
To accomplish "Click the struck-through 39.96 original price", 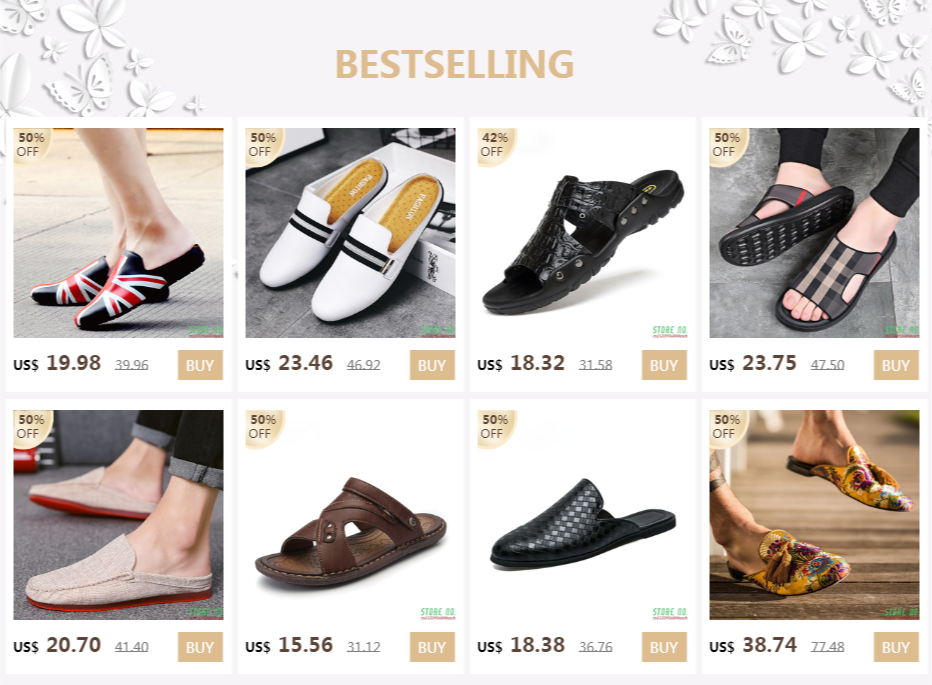I will 131,365.
